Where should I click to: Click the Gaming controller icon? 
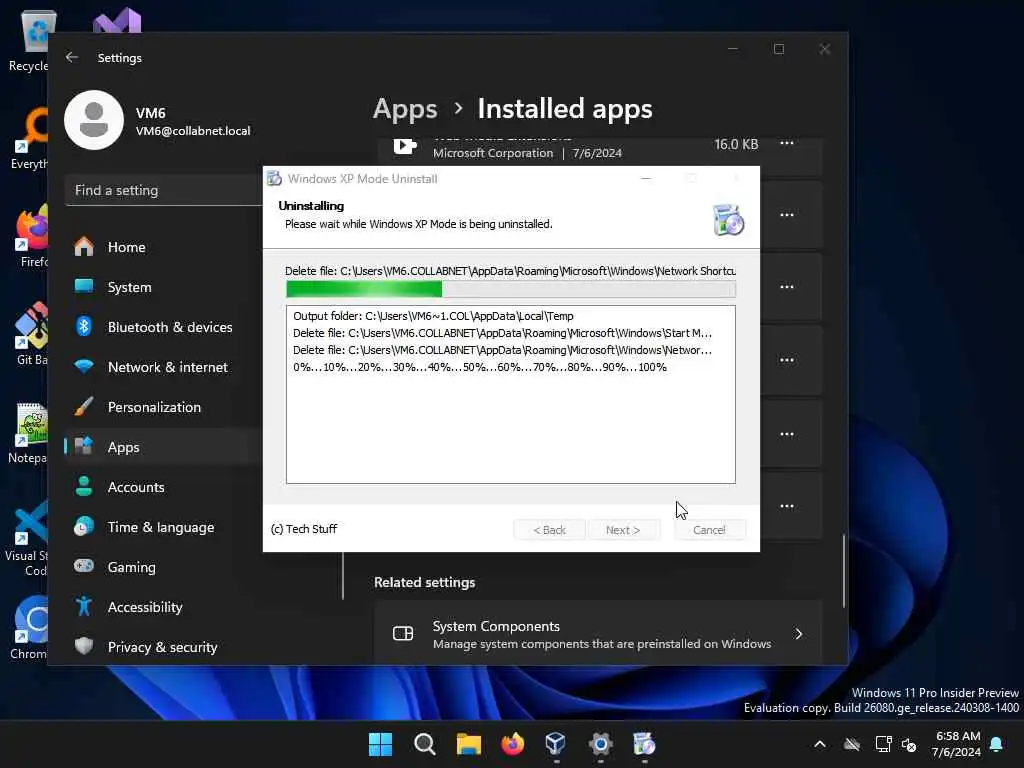click(x=84, y=566)
